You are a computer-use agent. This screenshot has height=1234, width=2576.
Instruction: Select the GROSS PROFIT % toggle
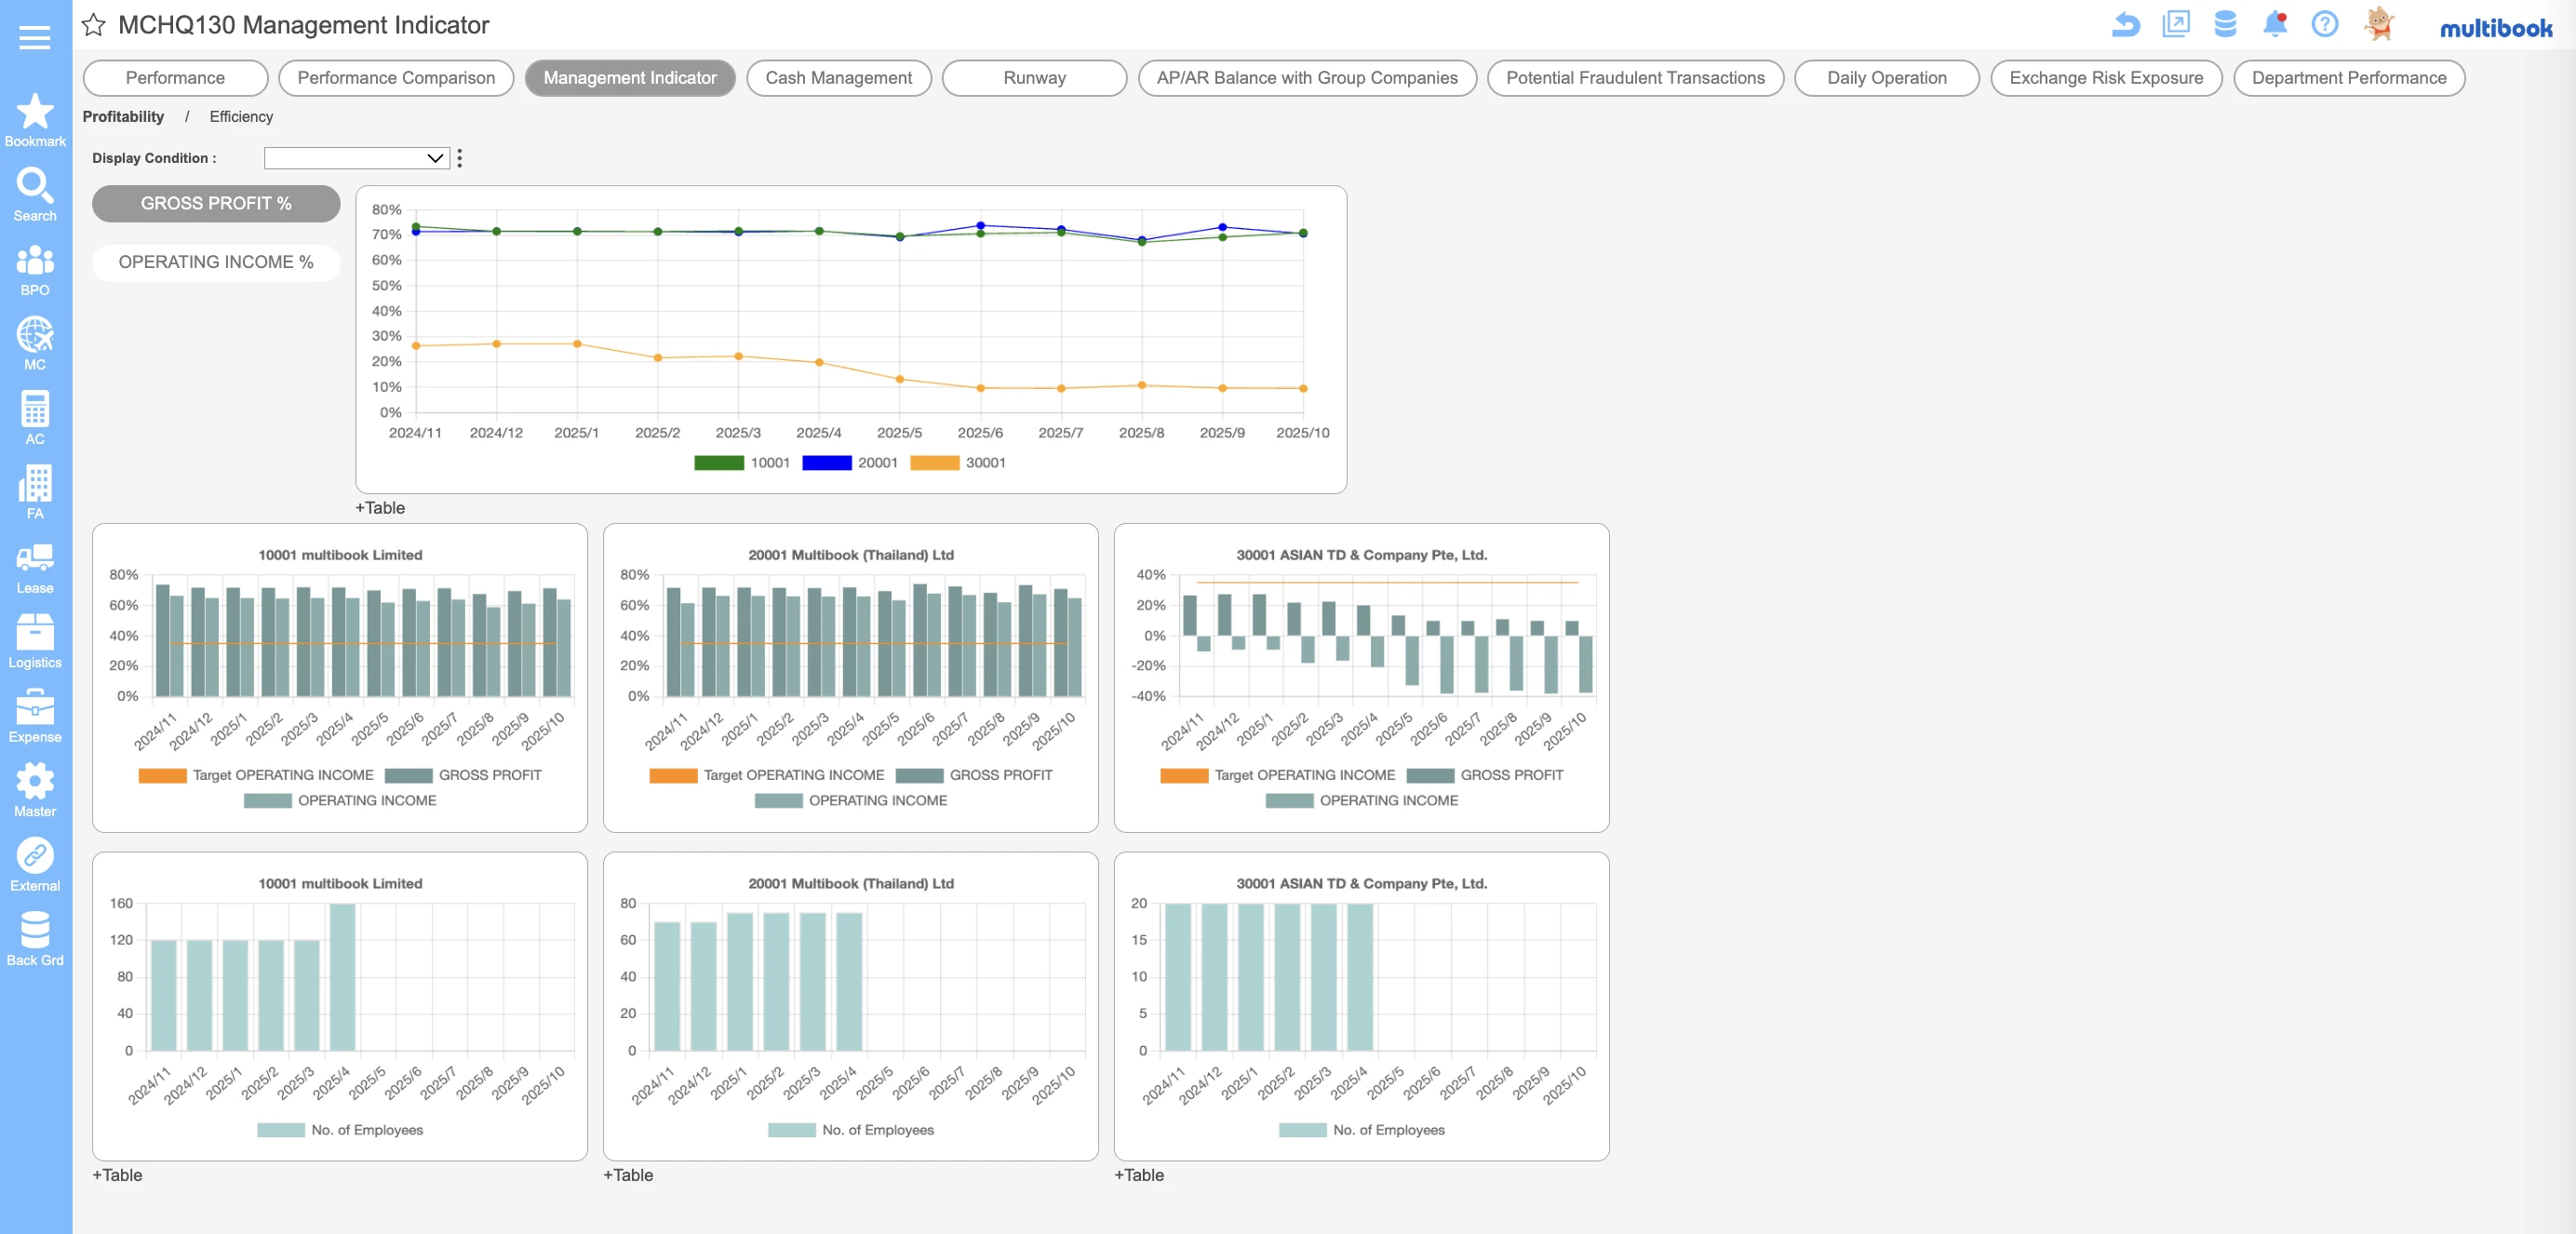[x=216, y=203]
